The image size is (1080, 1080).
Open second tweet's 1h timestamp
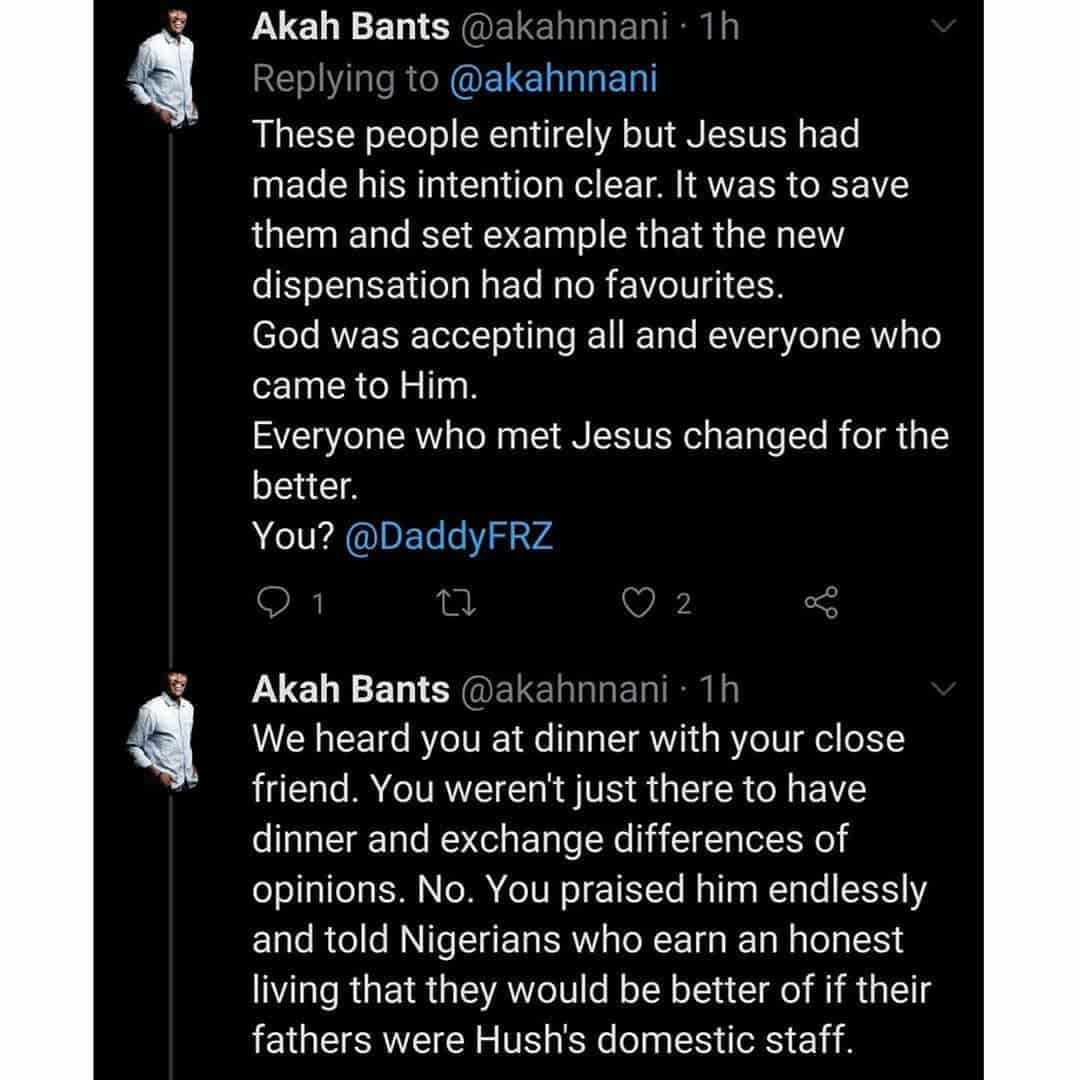719,688
